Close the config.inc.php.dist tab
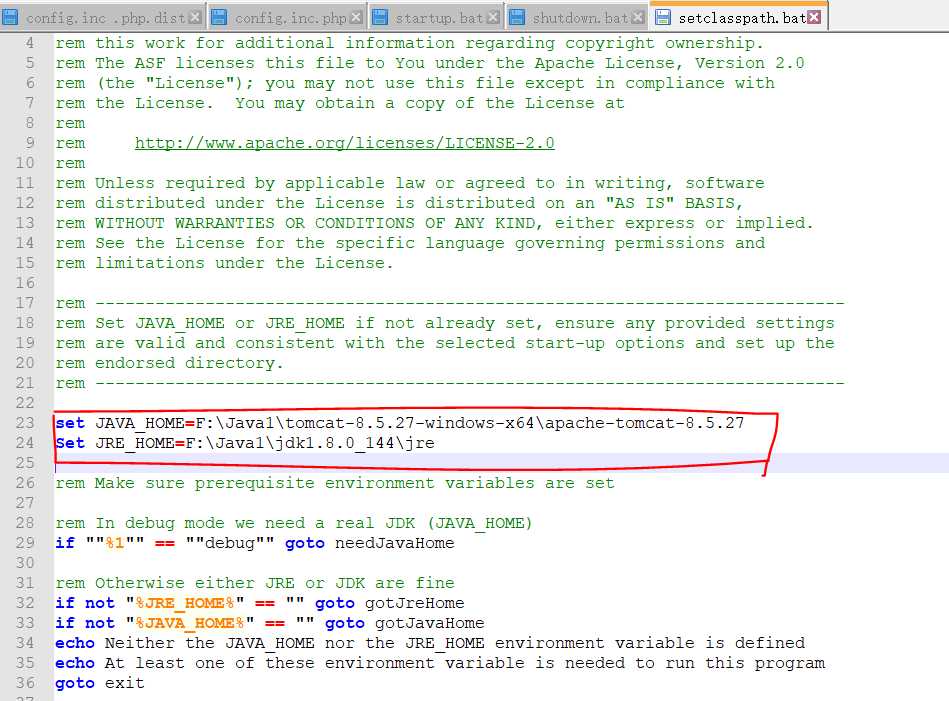This screenshot has width=949, height=701. [x=194, y=18]
